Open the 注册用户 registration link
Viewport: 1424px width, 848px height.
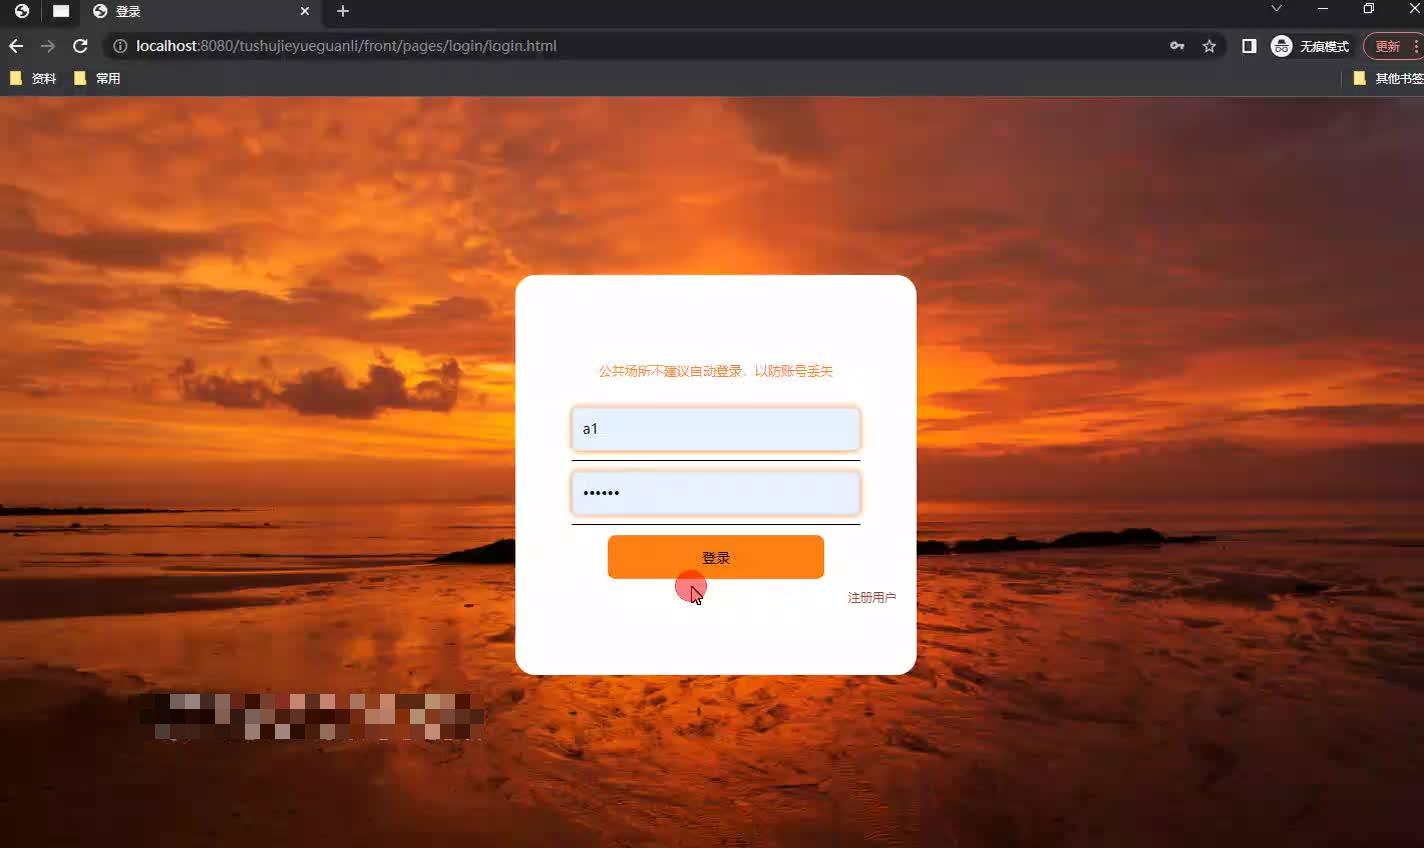pyautogui.click(x=870, y=597)
